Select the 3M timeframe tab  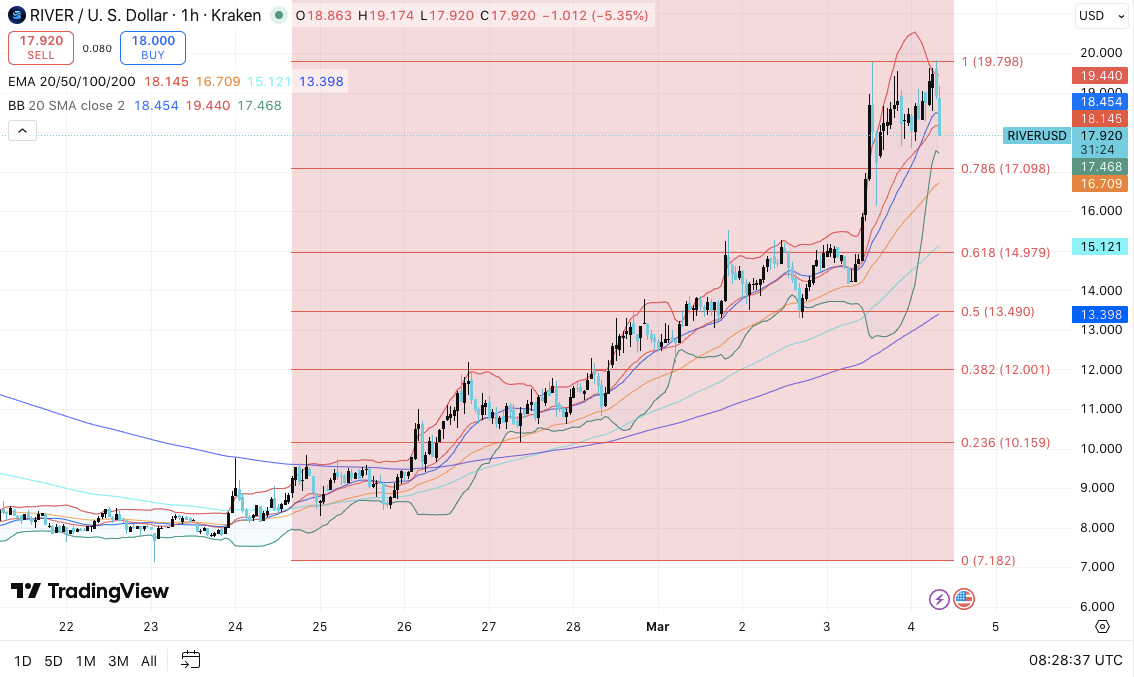pyautogui.click(x=117, y=661)
